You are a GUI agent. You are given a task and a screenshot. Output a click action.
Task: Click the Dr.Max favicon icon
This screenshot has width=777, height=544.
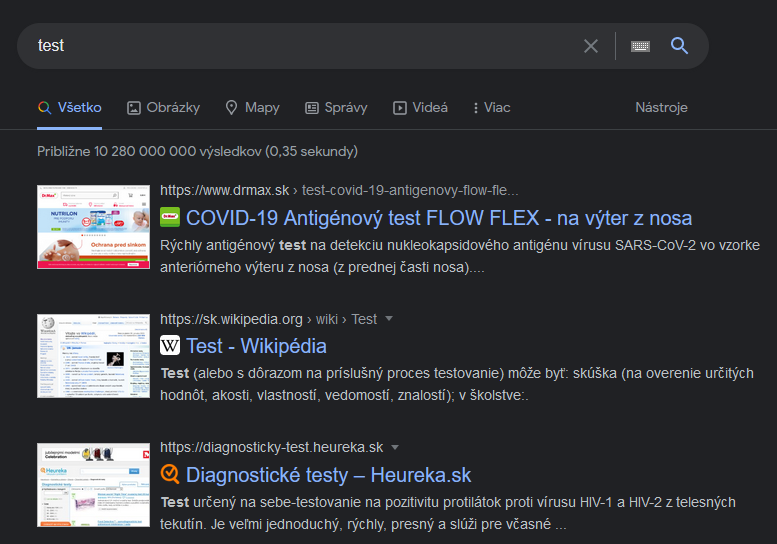click(x=170, y=217)
